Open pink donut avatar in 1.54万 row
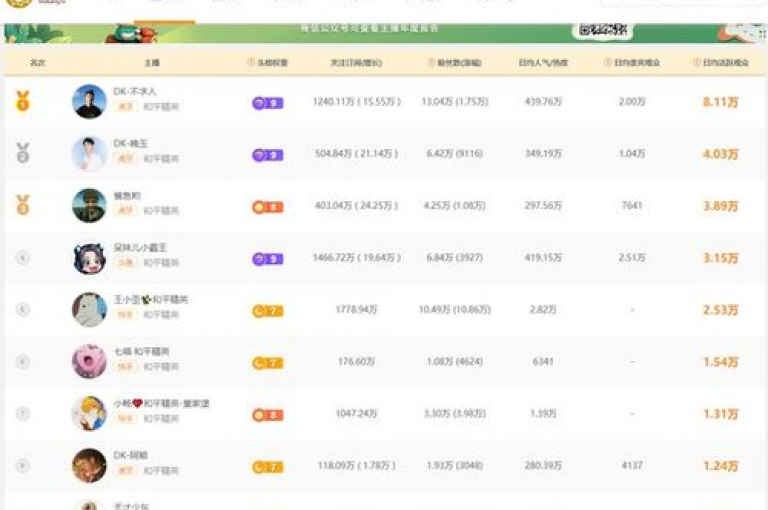768x510 pixels. [89, 362]
